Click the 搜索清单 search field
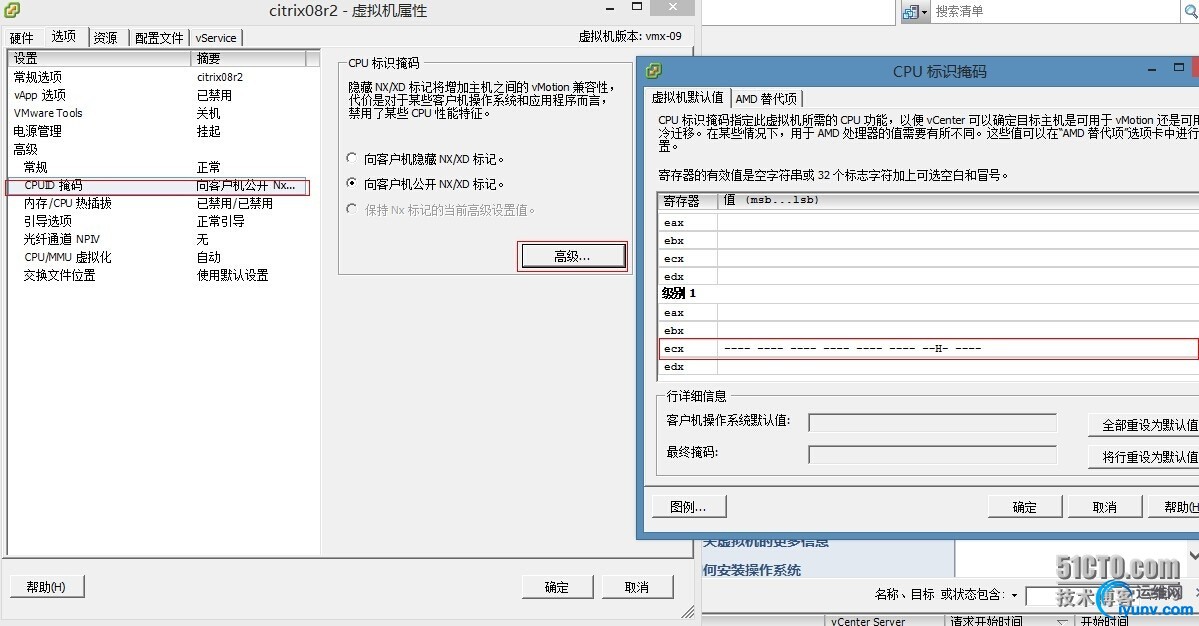 [x=1055, y=11]
